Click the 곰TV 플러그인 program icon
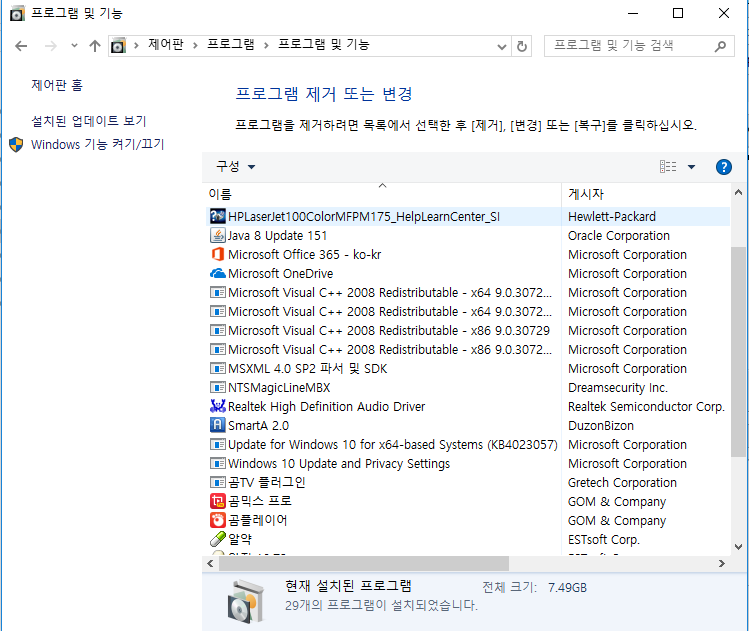749x631 pixels. tap(218, 482)
